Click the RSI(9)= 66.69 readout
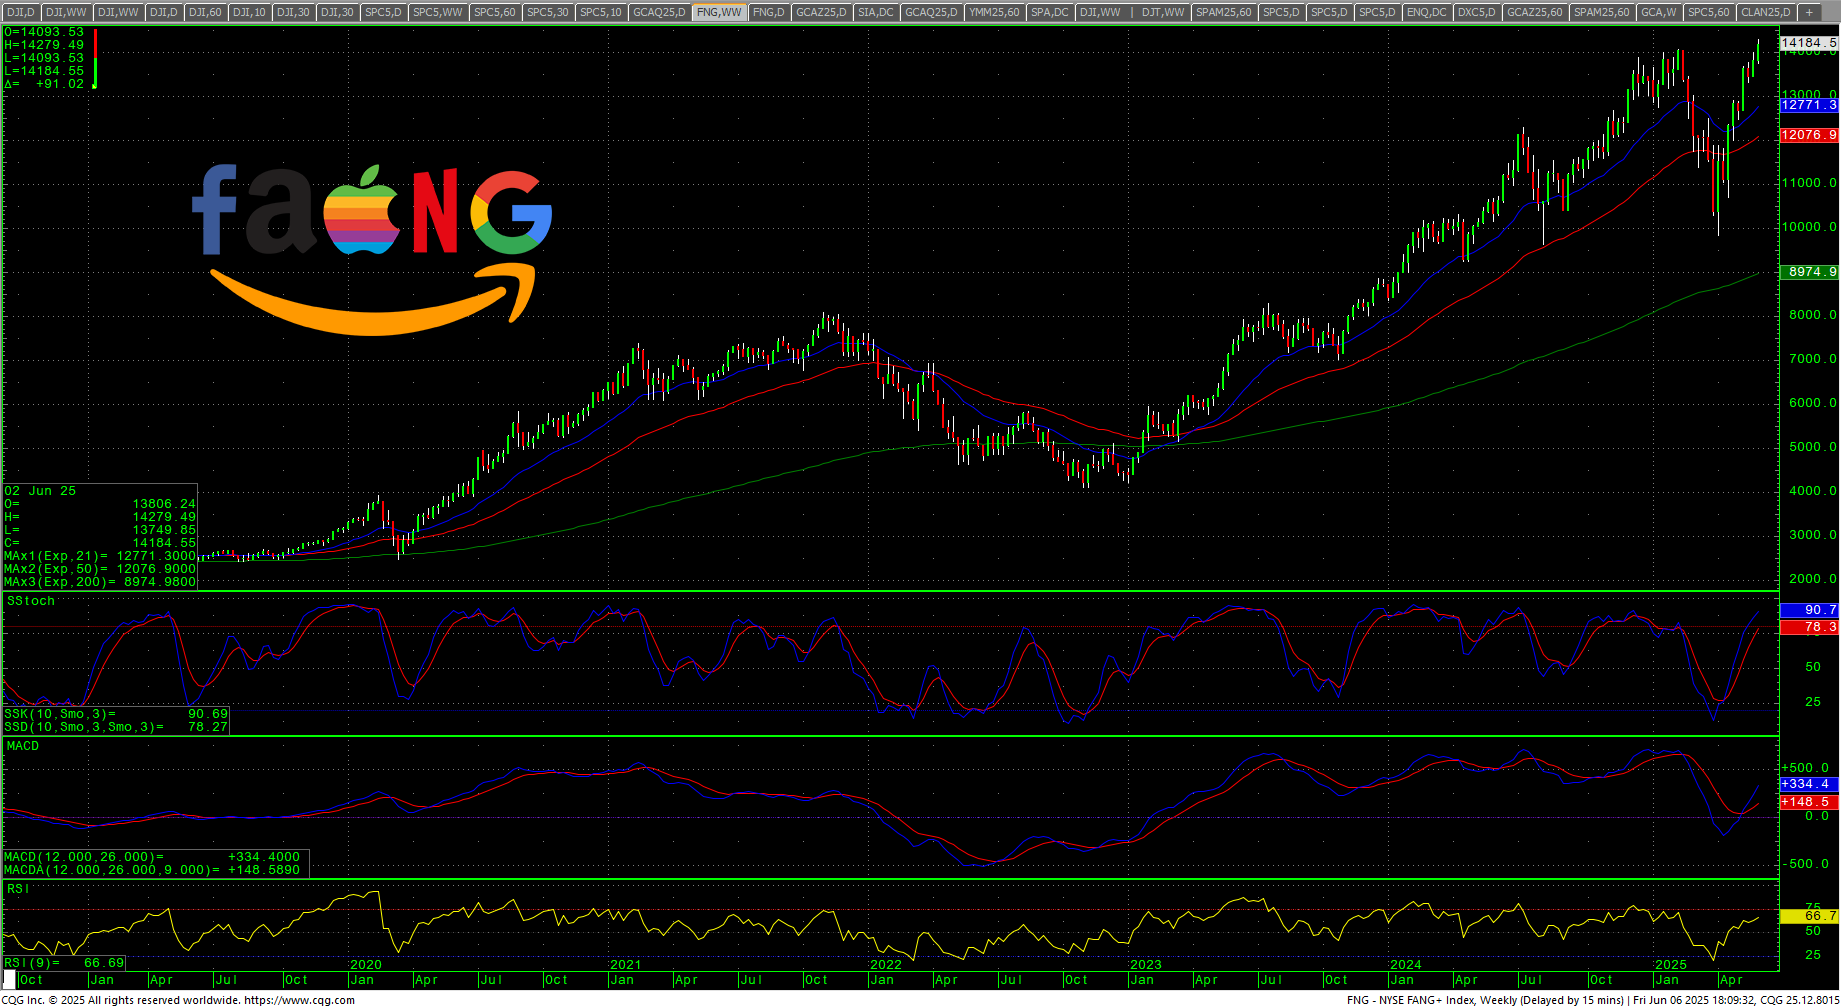Viewport: 1841px width, 1008px height. coord(65,963)
